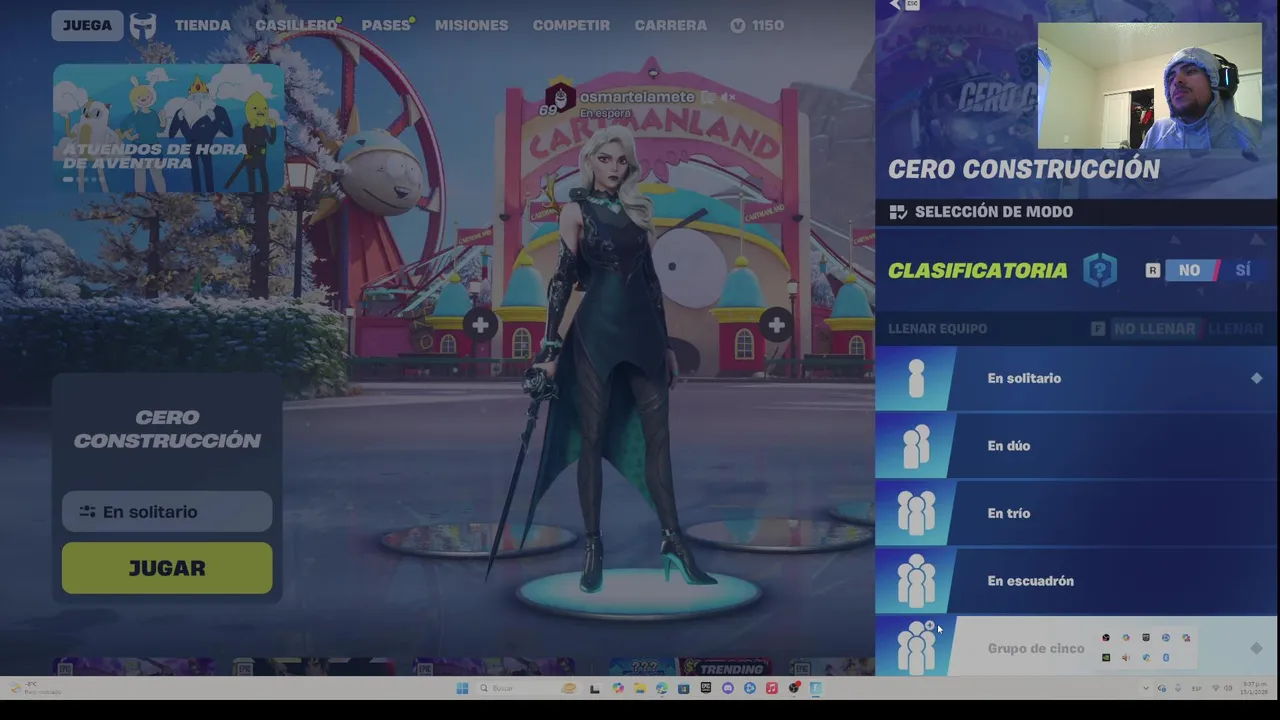Open the En solitario mode selector on the lobby

tap(167, 511)
